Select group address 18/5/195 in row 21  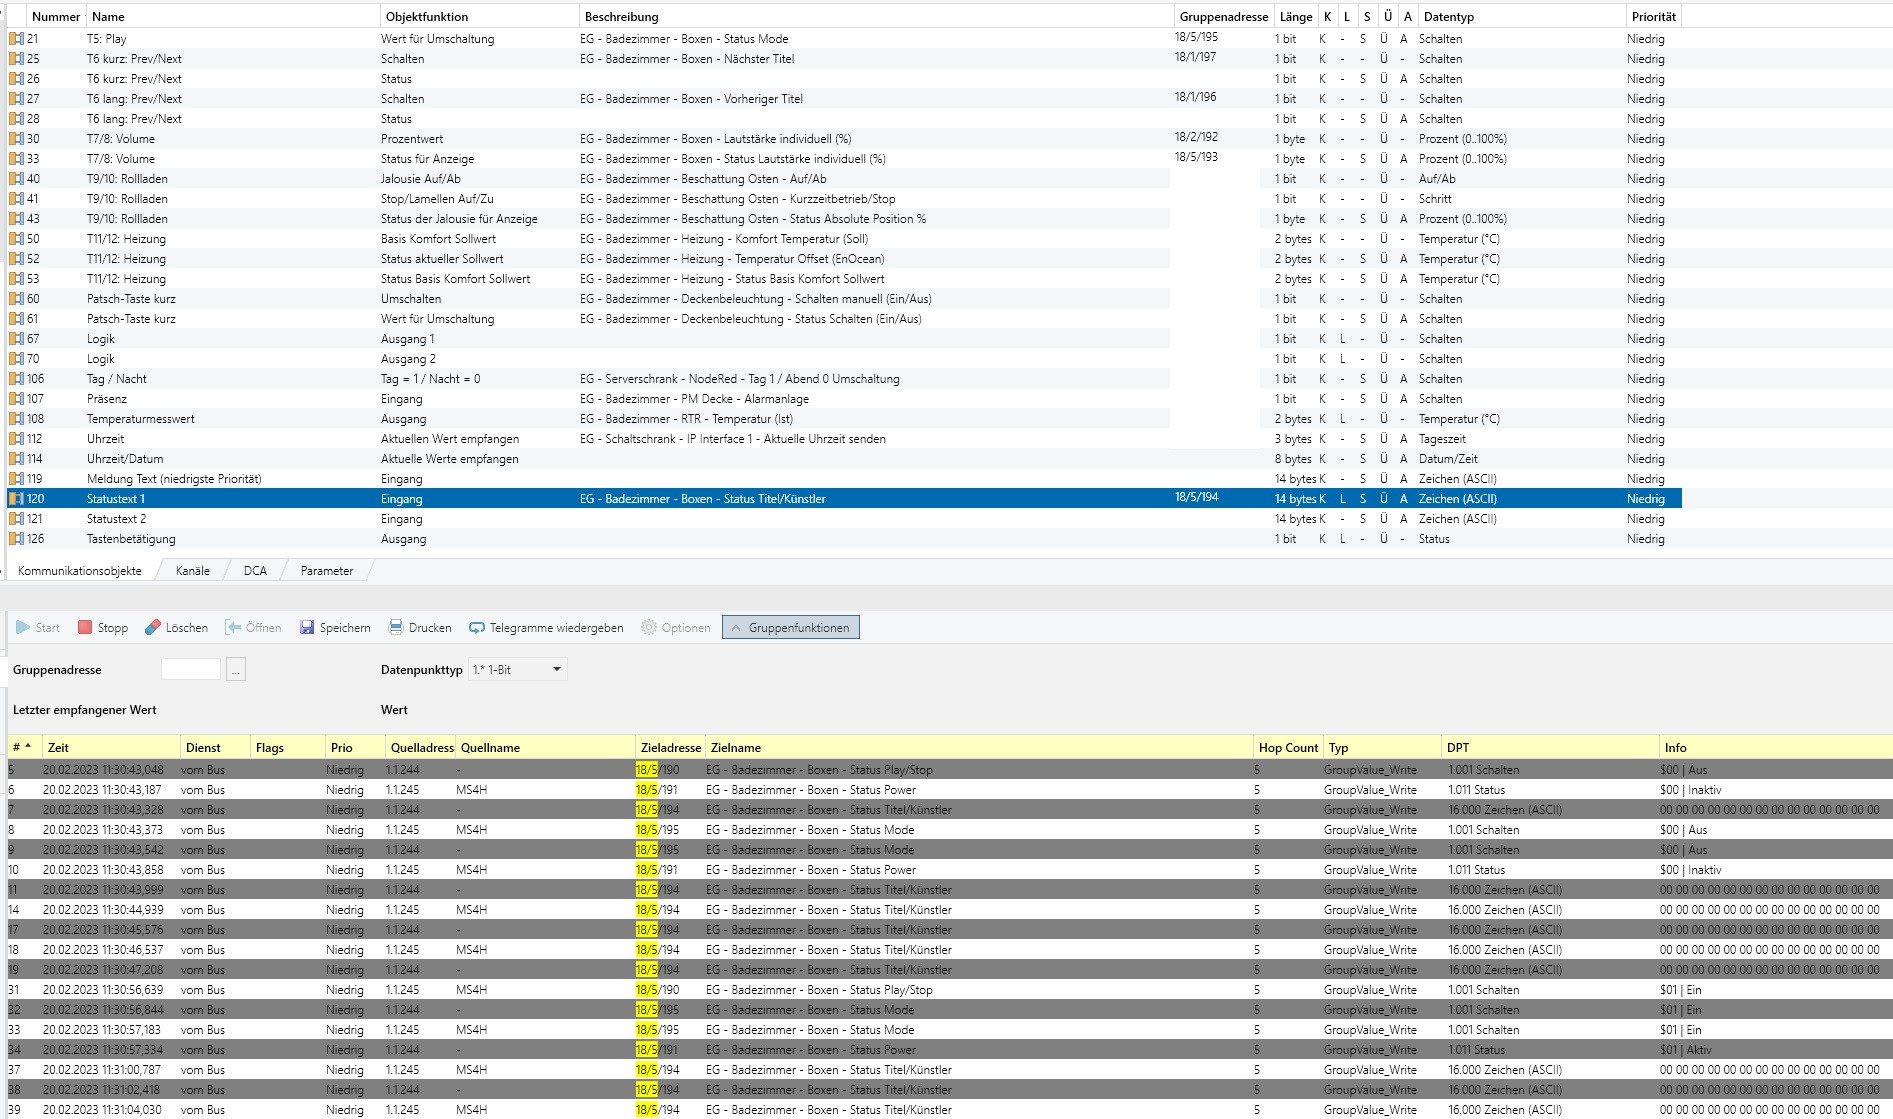coord(1196,37)
